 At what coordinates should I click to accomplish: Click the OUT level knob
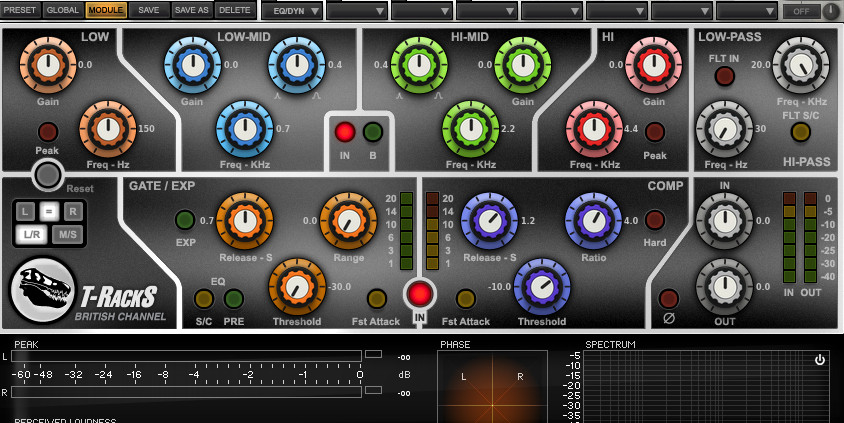pos(725,287)
